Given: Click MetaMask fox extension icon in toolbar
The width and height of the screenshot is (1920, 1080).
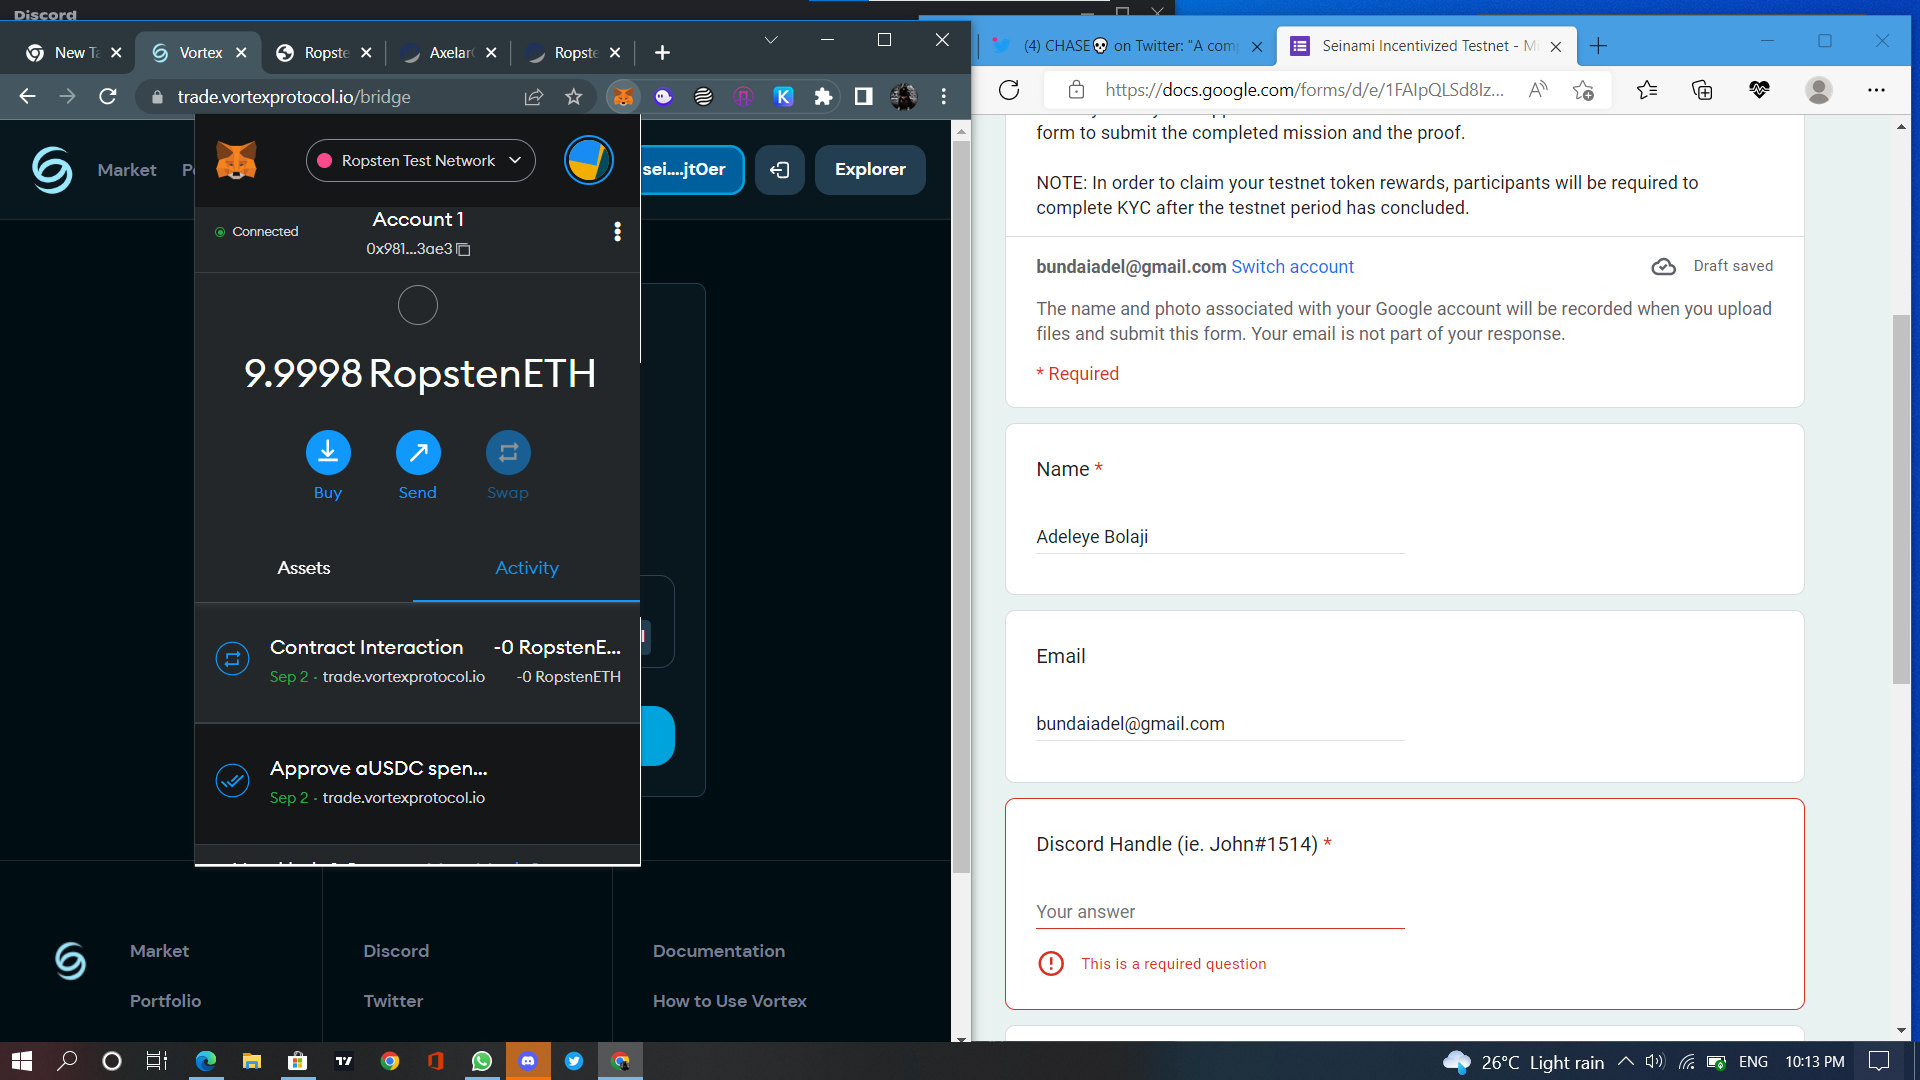Looking at the screenshot, I should point(623,97).
